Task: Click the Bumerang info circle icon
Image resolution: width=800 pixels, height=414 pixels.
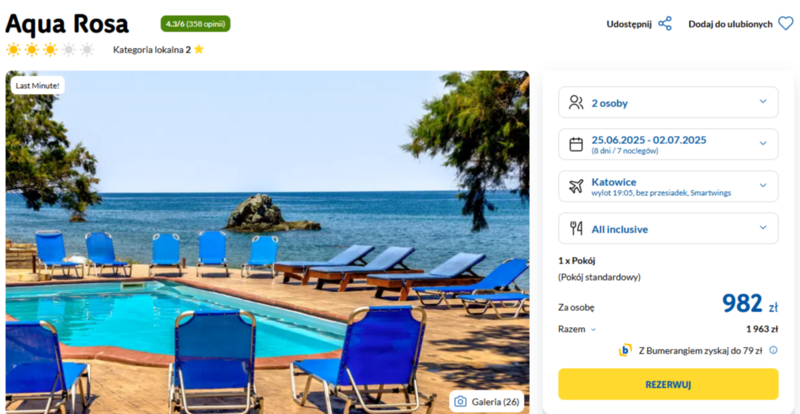Action: click(x=773, y=350)
